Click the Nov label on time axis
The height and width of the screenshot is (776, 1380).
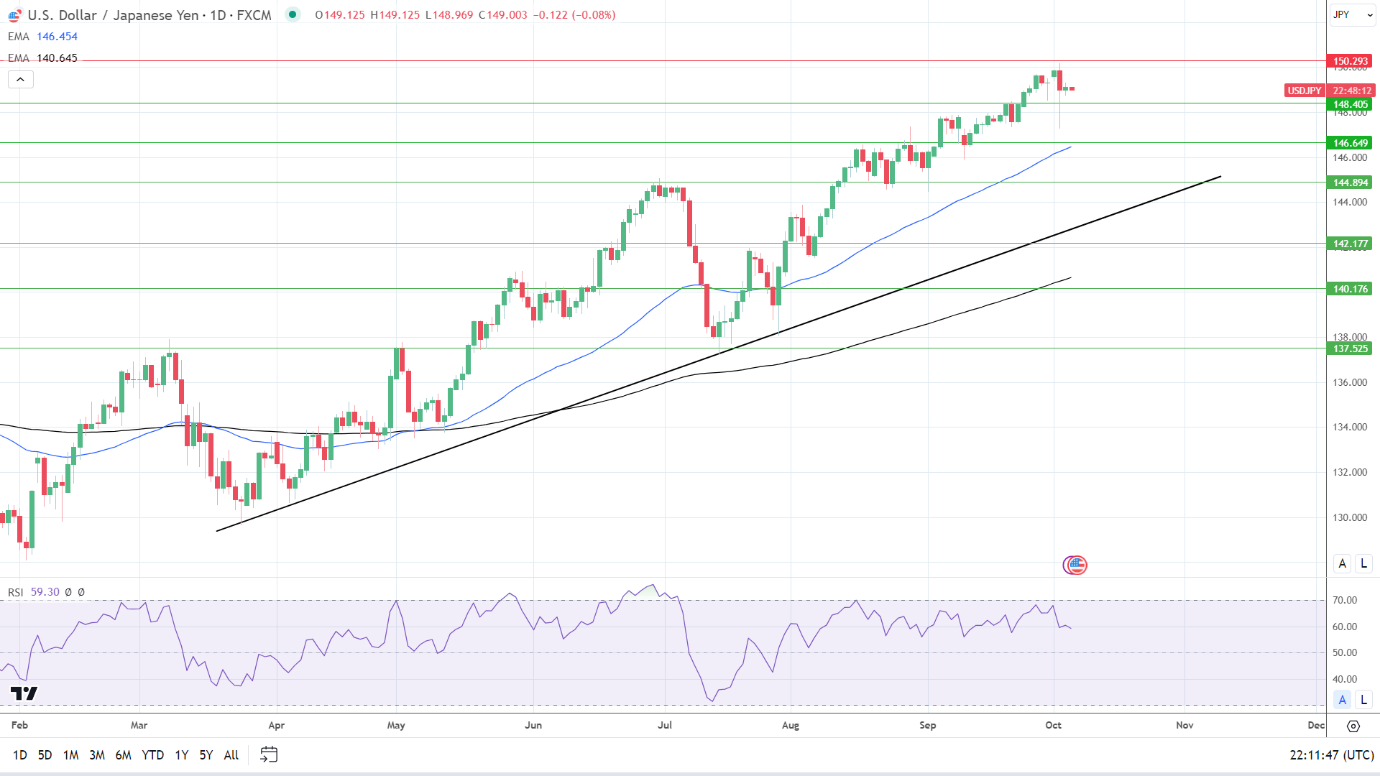click(1185, 726)
